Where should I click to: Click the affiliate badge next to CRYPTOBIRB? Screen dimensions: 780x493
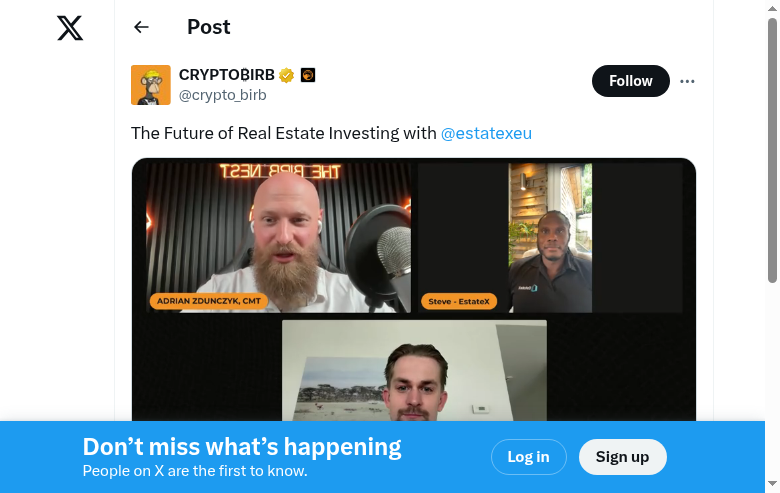tap(308, 75)
